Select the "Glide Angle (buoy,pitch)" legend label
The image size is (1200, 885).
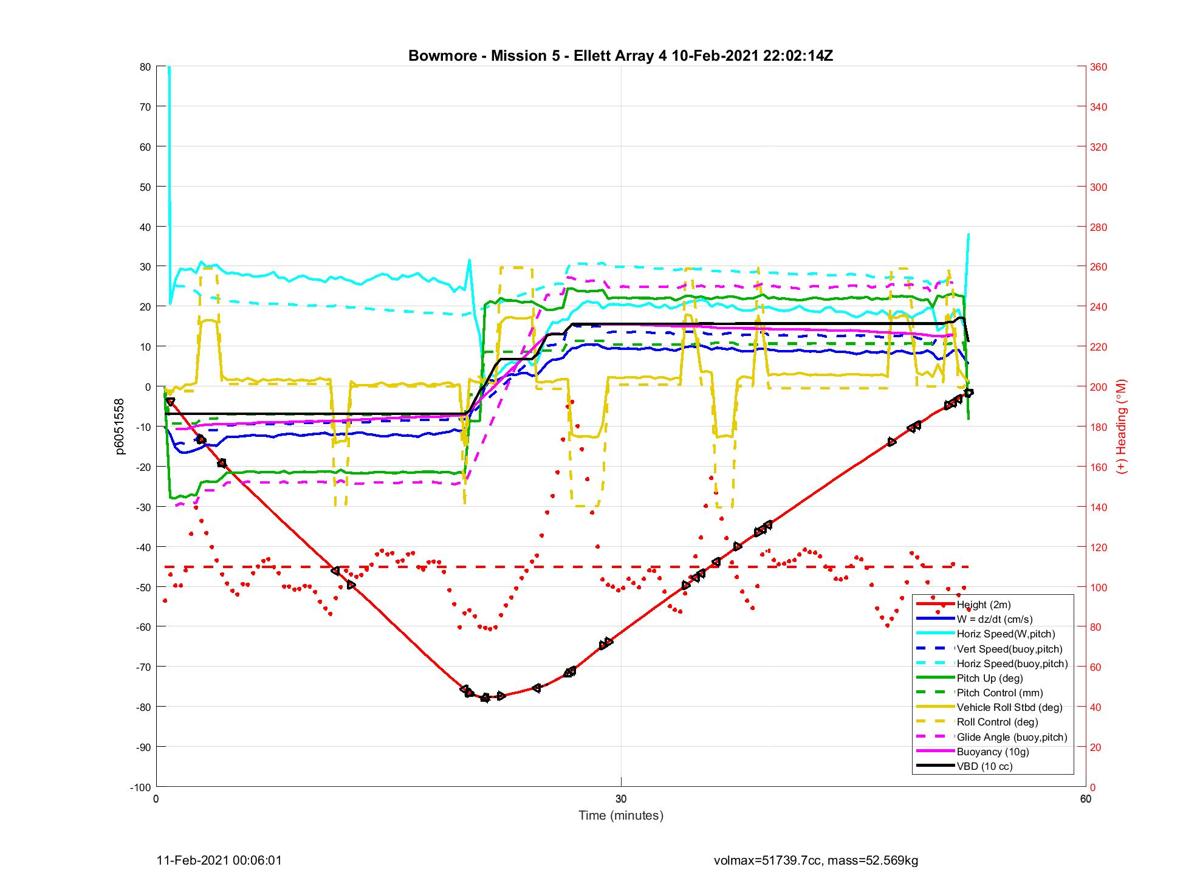click(1012, 736)
